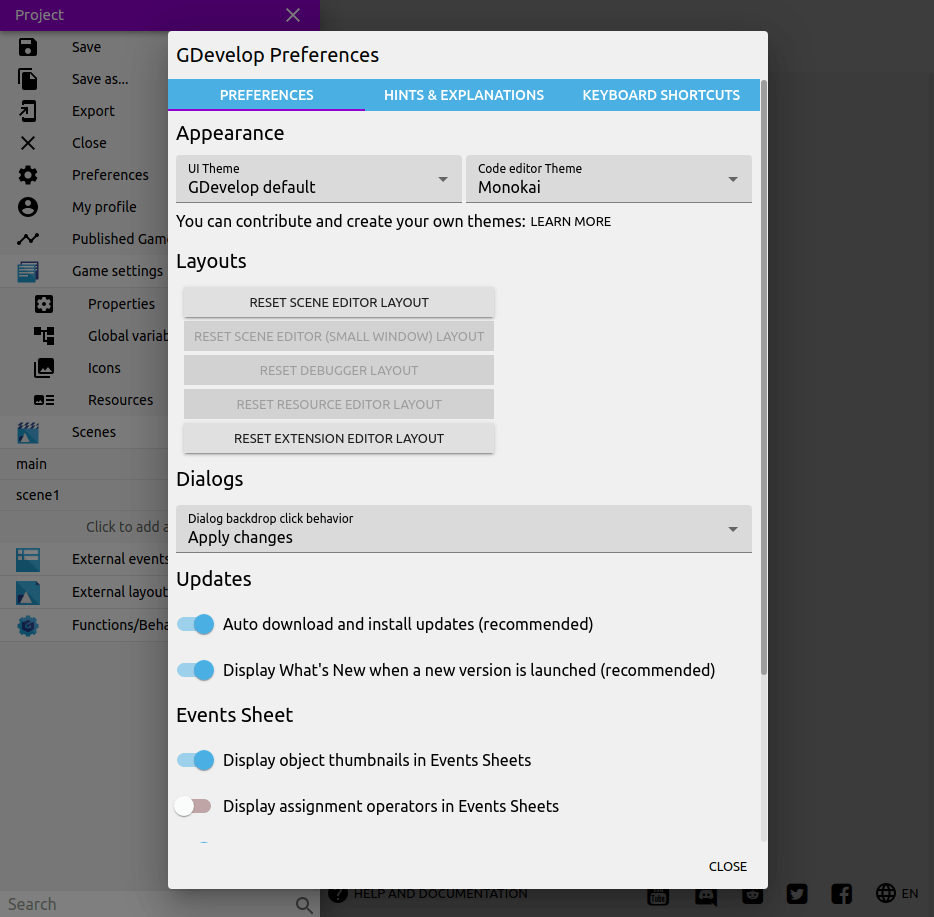Screen dimensions: 934x917
Task: Switch to Keyboard Shortcuts tab
Action: click(x=661, y=95)
